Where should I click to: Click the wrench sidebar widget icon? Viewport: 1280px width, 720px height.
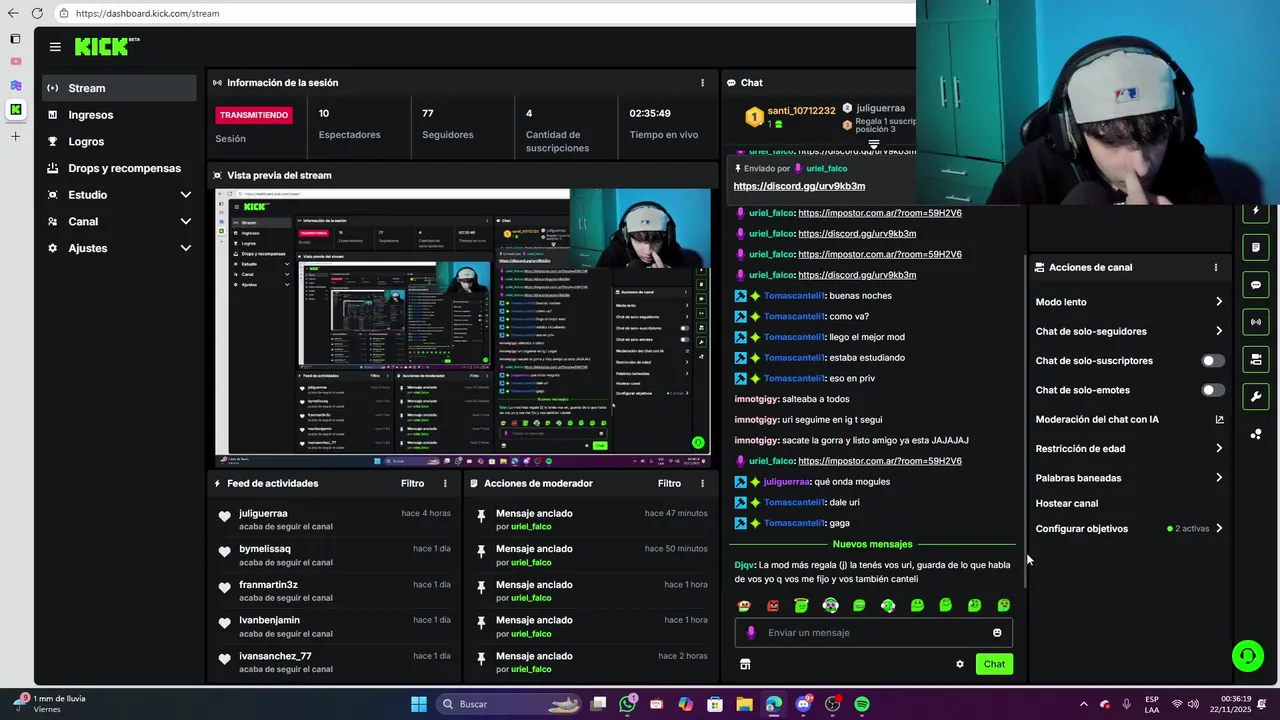point(1256,396)
